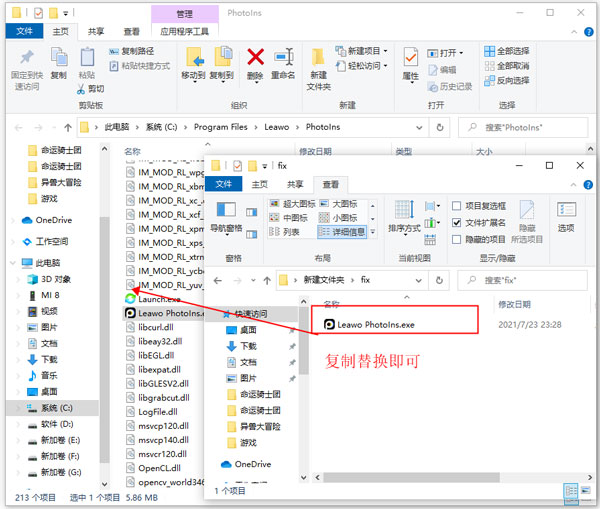Click the horizontal scrollbar in the fix window

[x=411, y=477]
